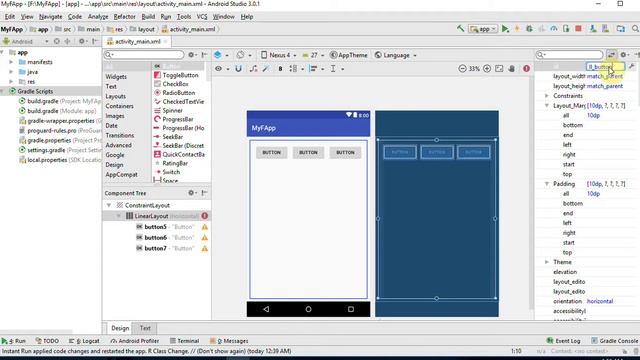
Task: Open the Palette settings gear icon
Action: [x=191, y=55]
